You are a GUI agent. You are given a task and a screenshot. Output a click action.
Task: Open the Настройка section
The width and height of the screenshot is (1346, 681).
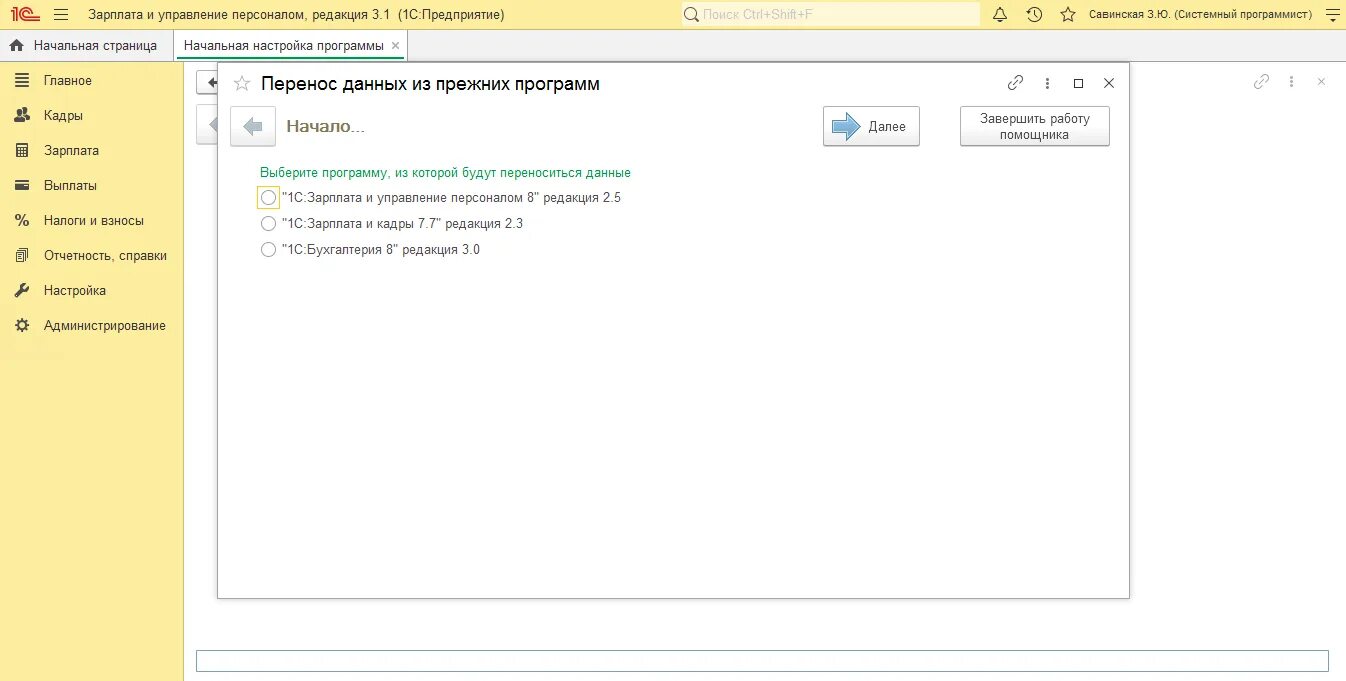click(75, 290)
